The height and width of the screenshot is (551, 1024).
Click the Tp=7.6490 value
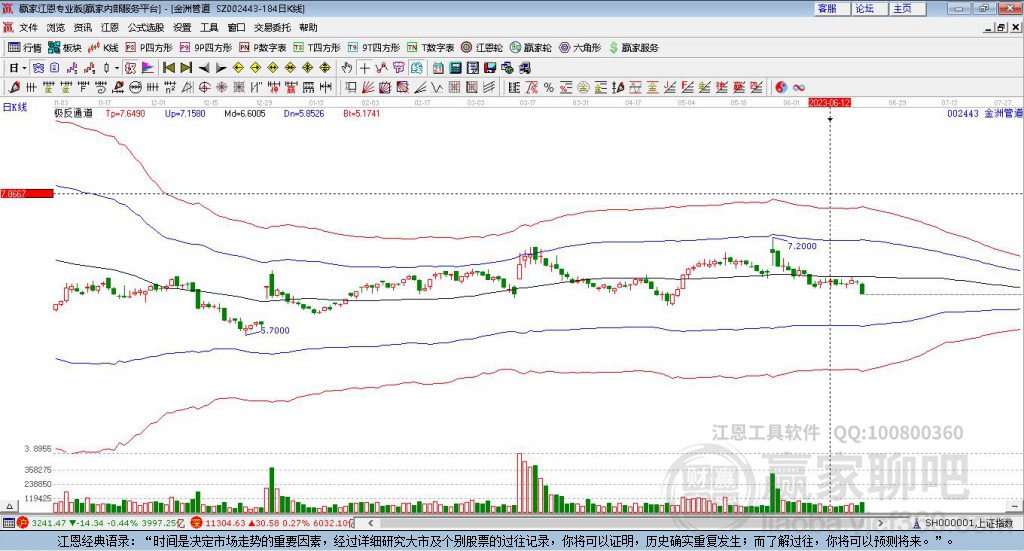[125, 113]
